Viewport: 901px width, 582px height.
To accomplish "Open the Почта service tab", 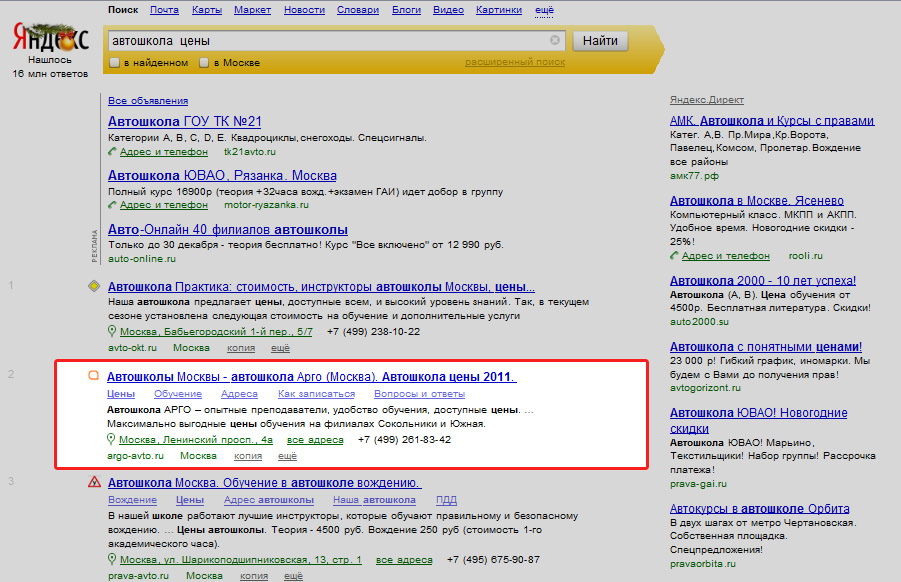I will (x=164, y=10).
